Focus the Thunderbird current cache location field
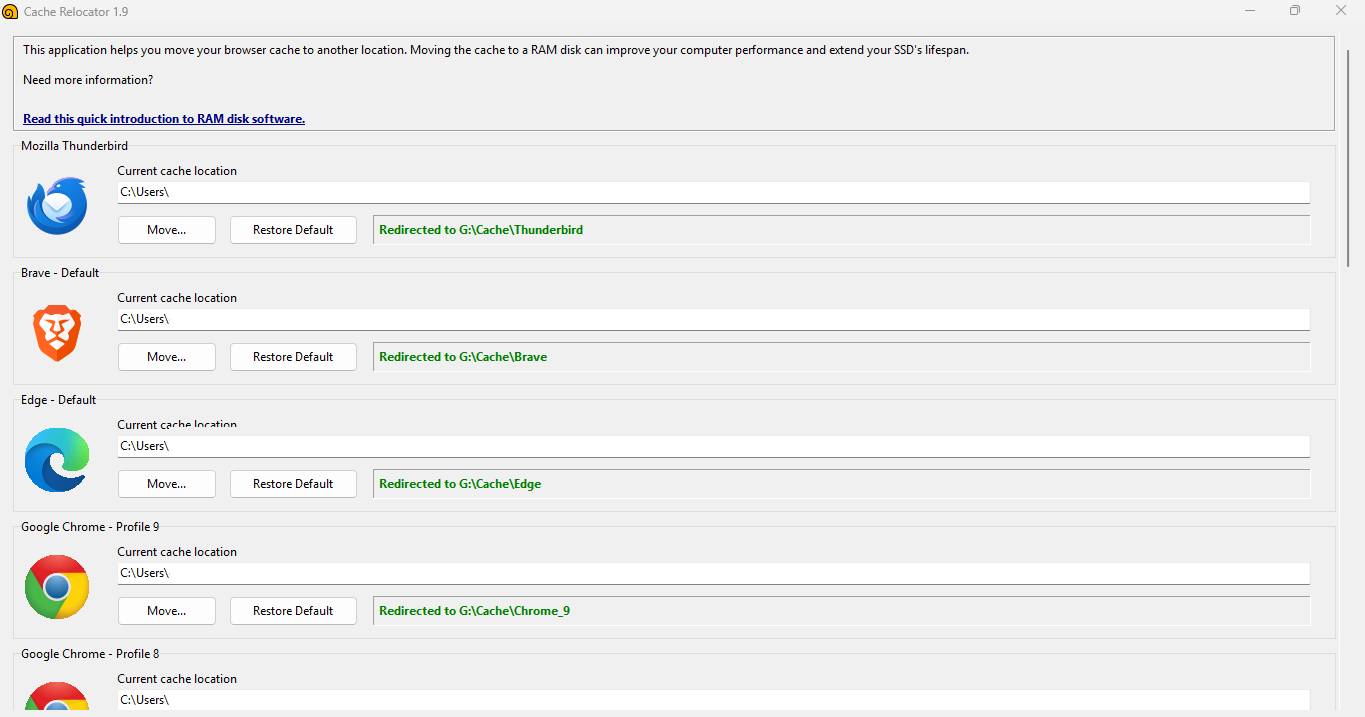 714,192
